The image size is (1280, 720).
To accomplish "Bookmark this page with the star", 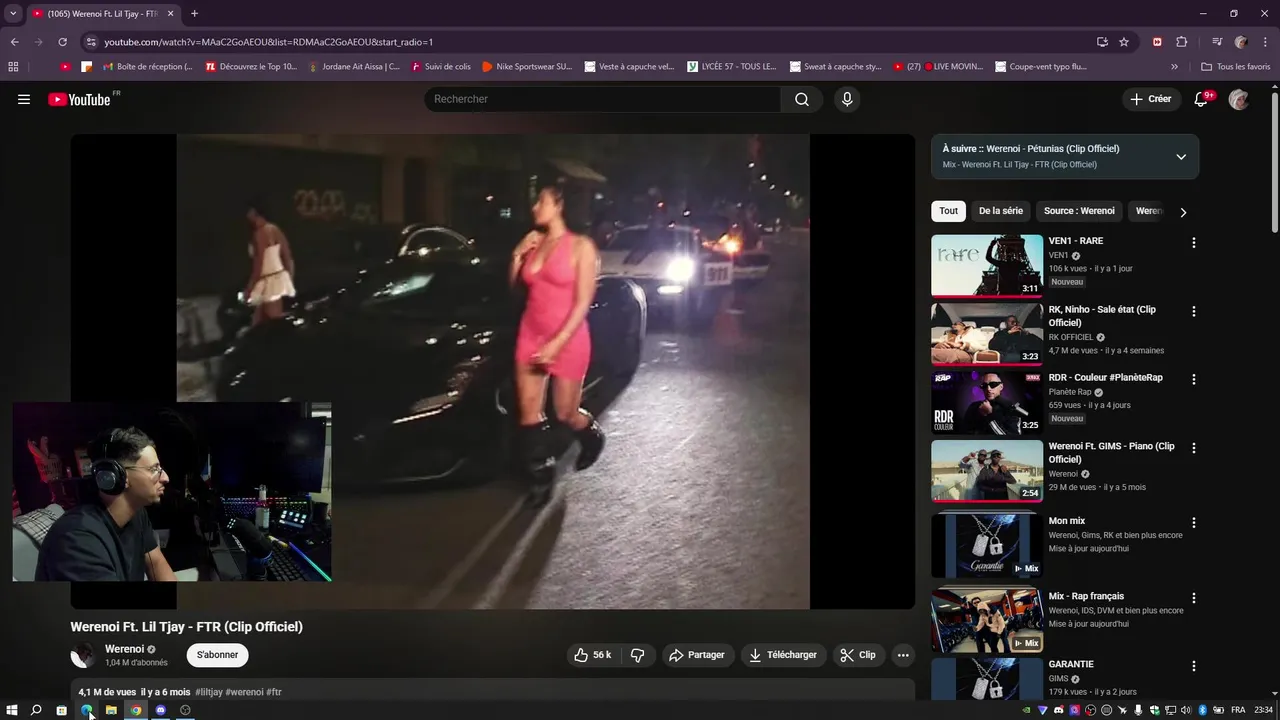I will click(x=1124, y=42).
